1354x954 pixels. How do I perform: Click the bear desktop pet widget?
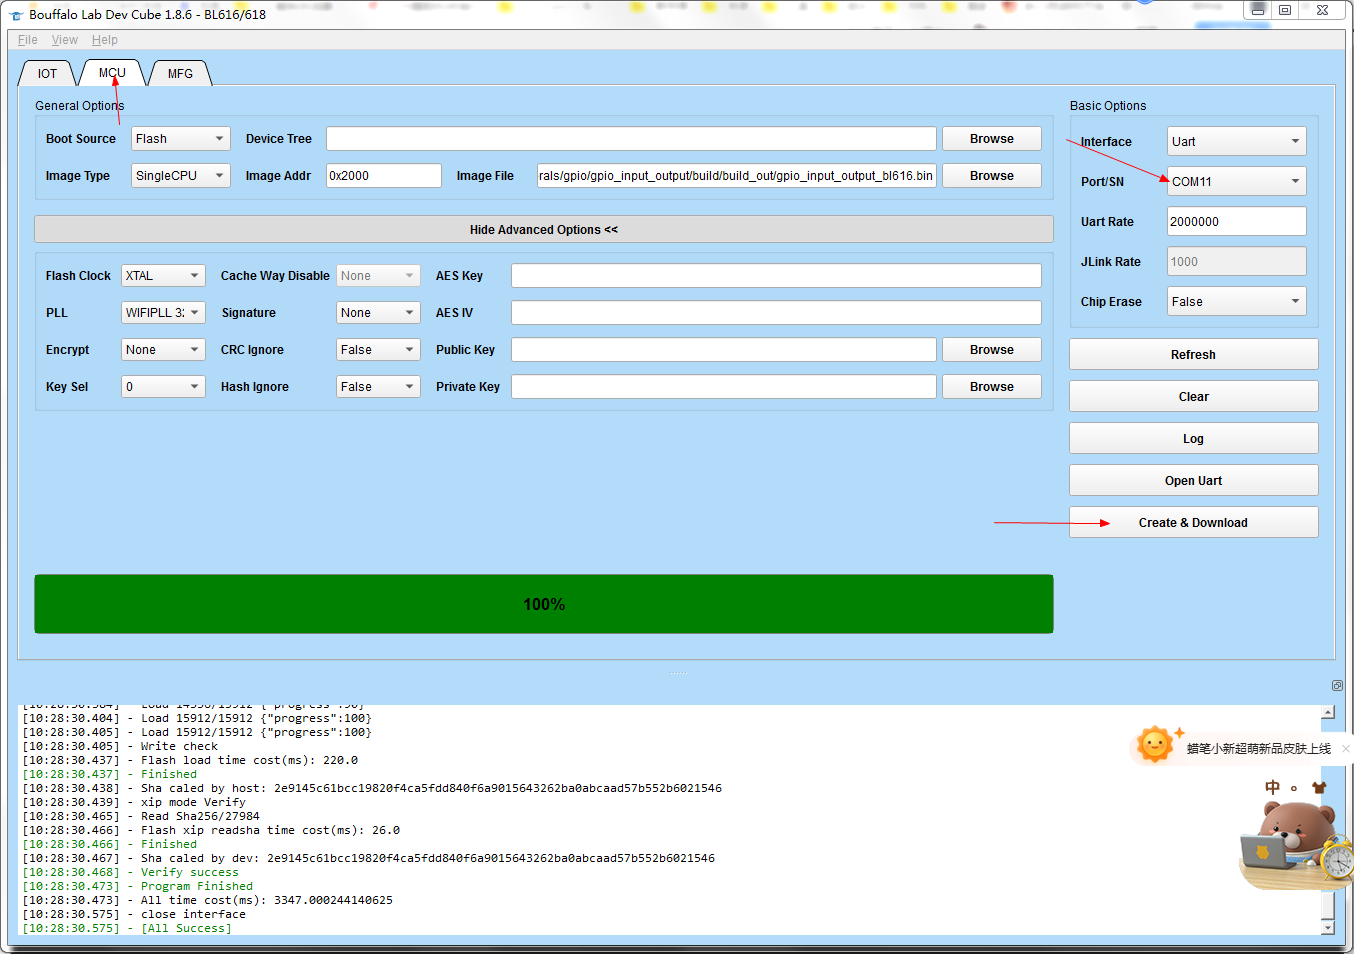pos(1294,845)
